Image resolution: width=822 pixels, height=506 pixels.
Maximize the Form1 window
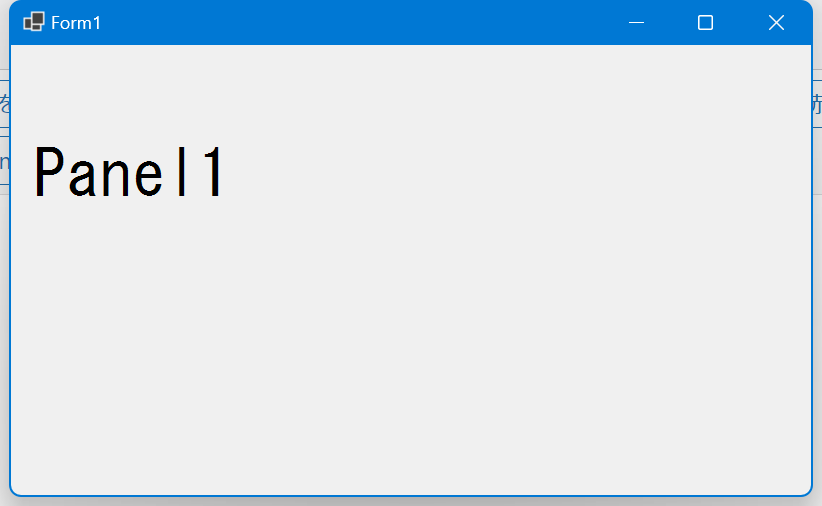(x=705, y=23)
